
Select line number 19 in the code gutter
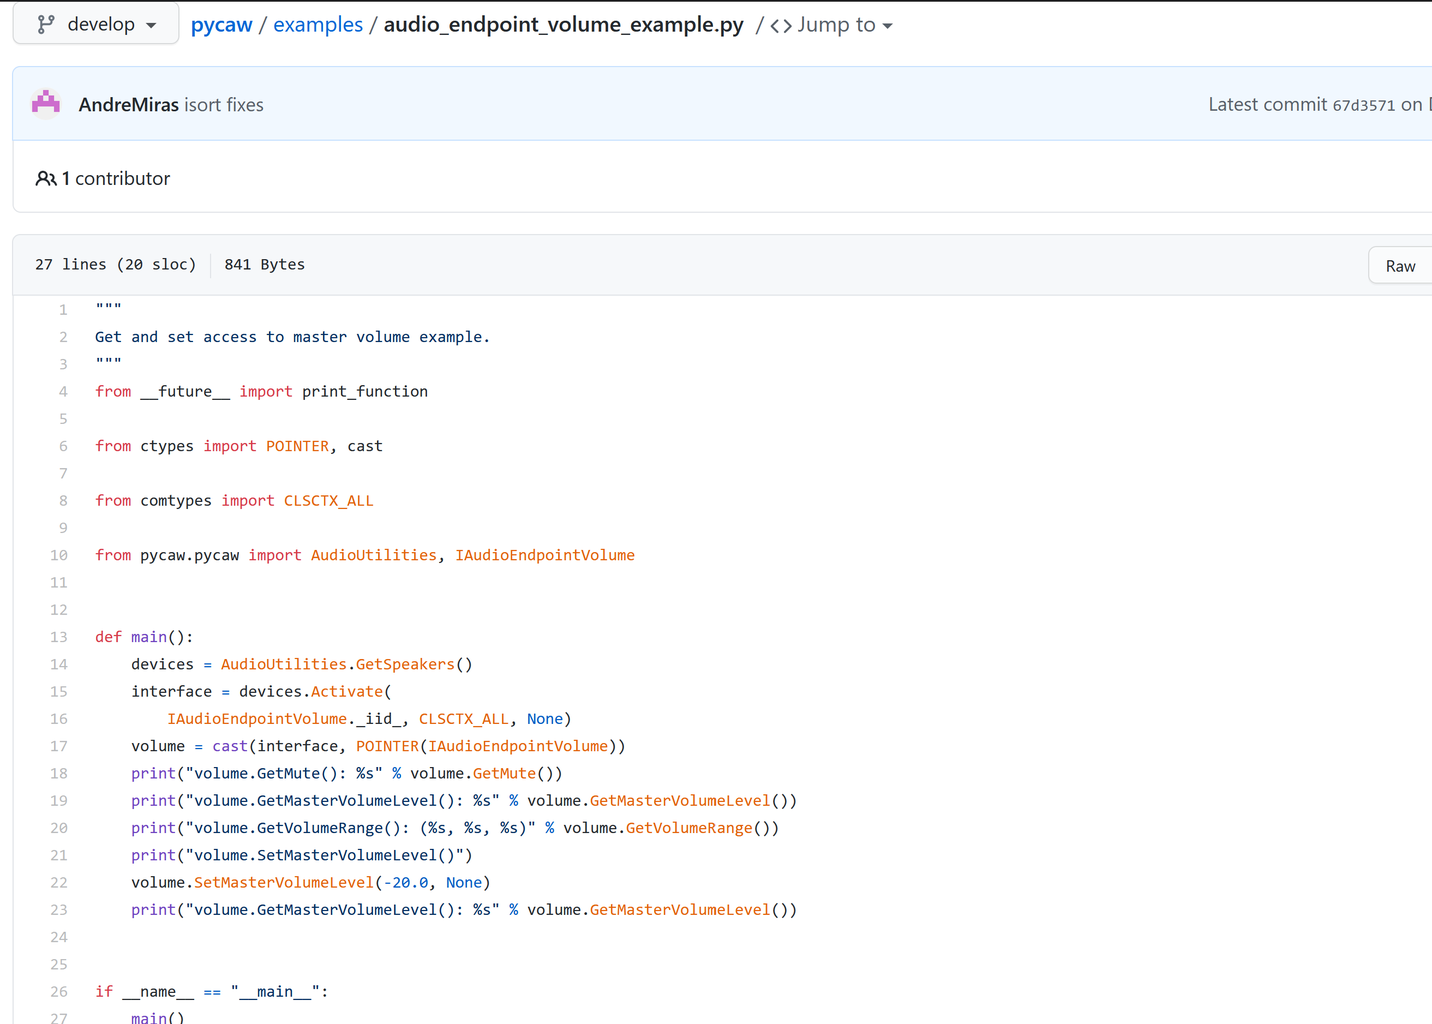coord(59,801)
